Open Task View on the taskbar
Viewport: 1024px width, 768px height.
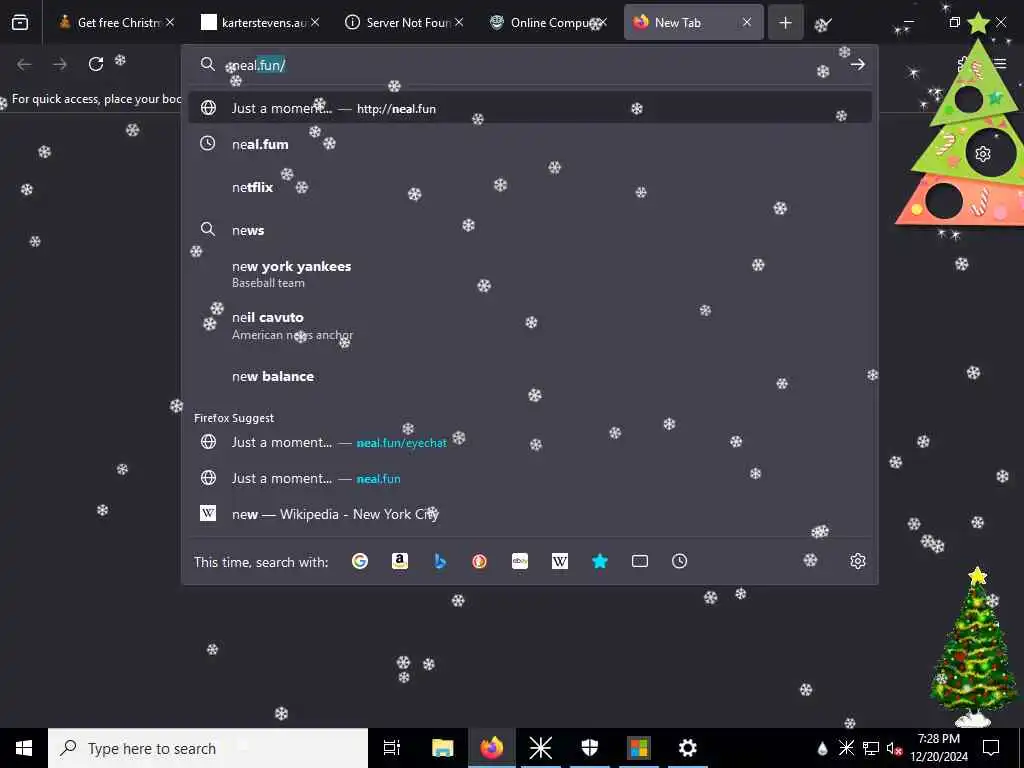tap(392, 748)
